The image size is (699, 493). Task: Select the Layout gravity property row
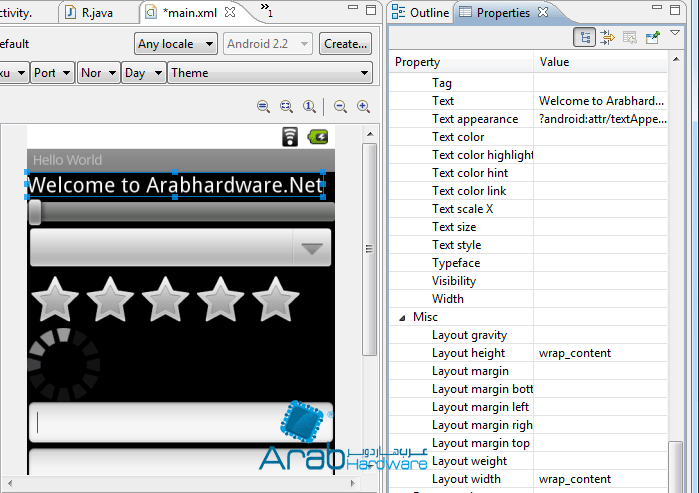pos(528,335)
